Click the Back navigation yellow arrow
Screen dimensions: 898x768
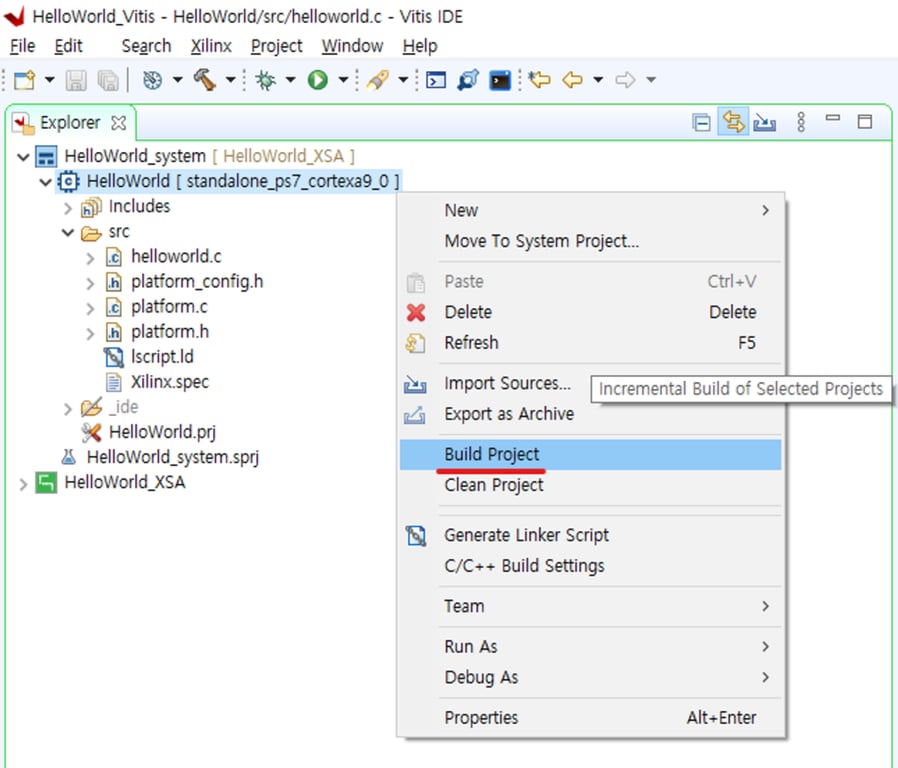[x=572, y=80]
